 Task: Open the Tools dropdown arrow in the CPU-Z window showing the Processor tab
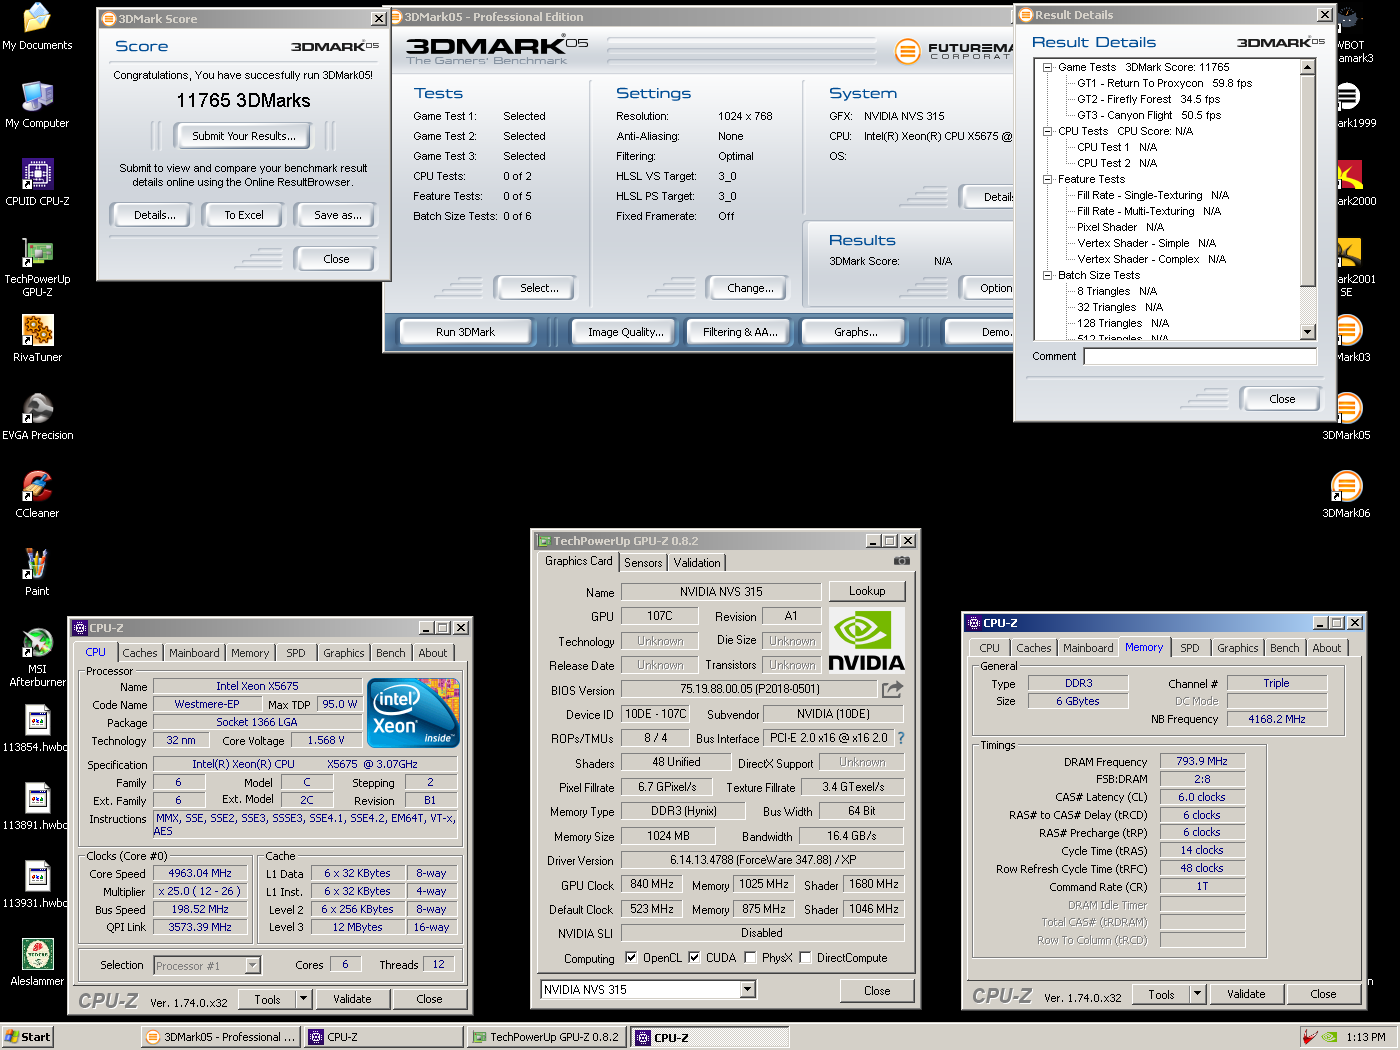coord(304,999)
